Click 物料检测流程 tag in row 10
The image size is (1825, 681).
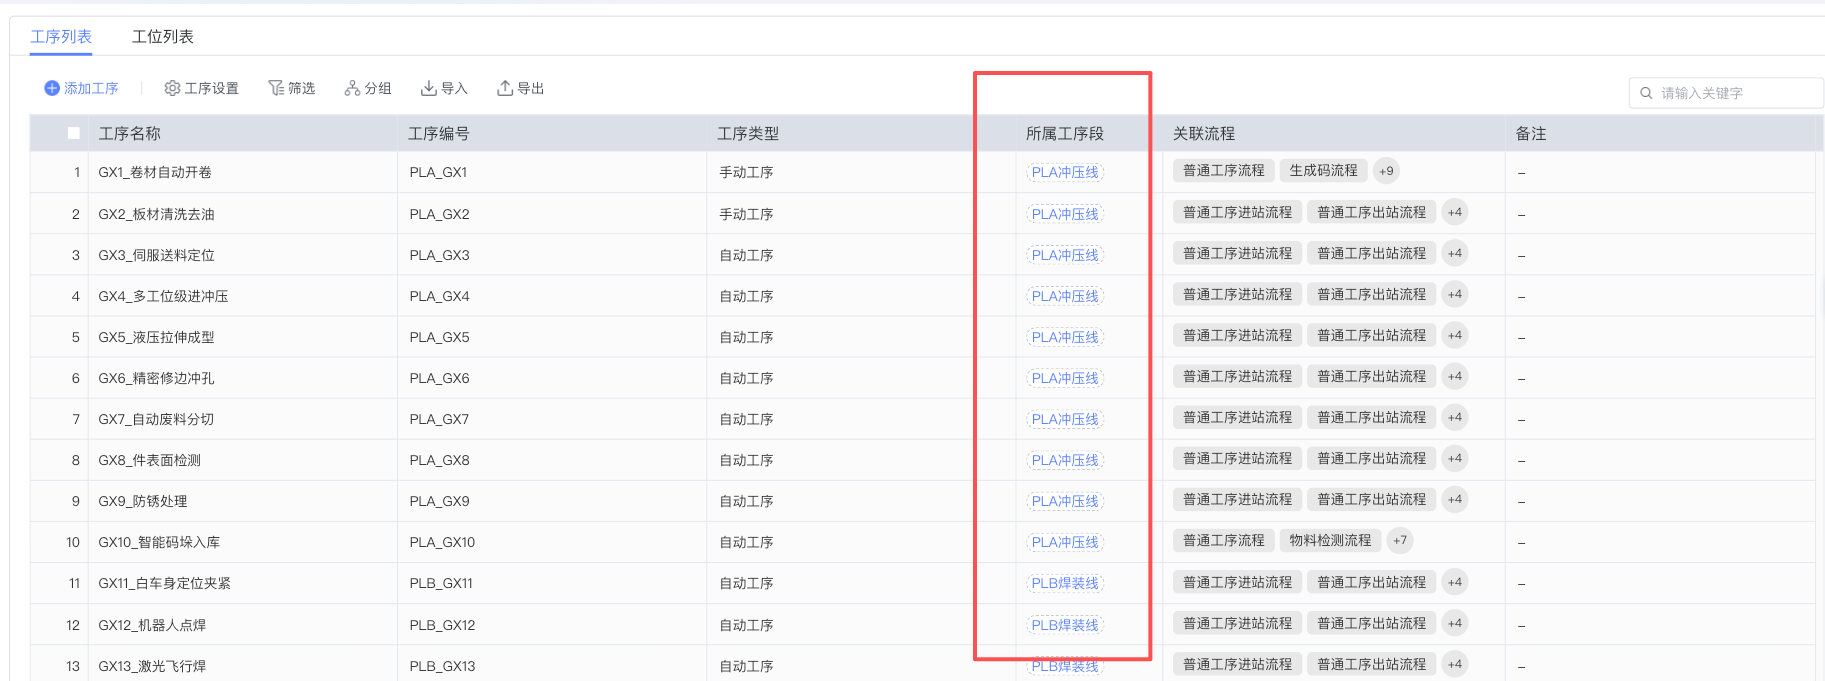[x=1330, y=541]
